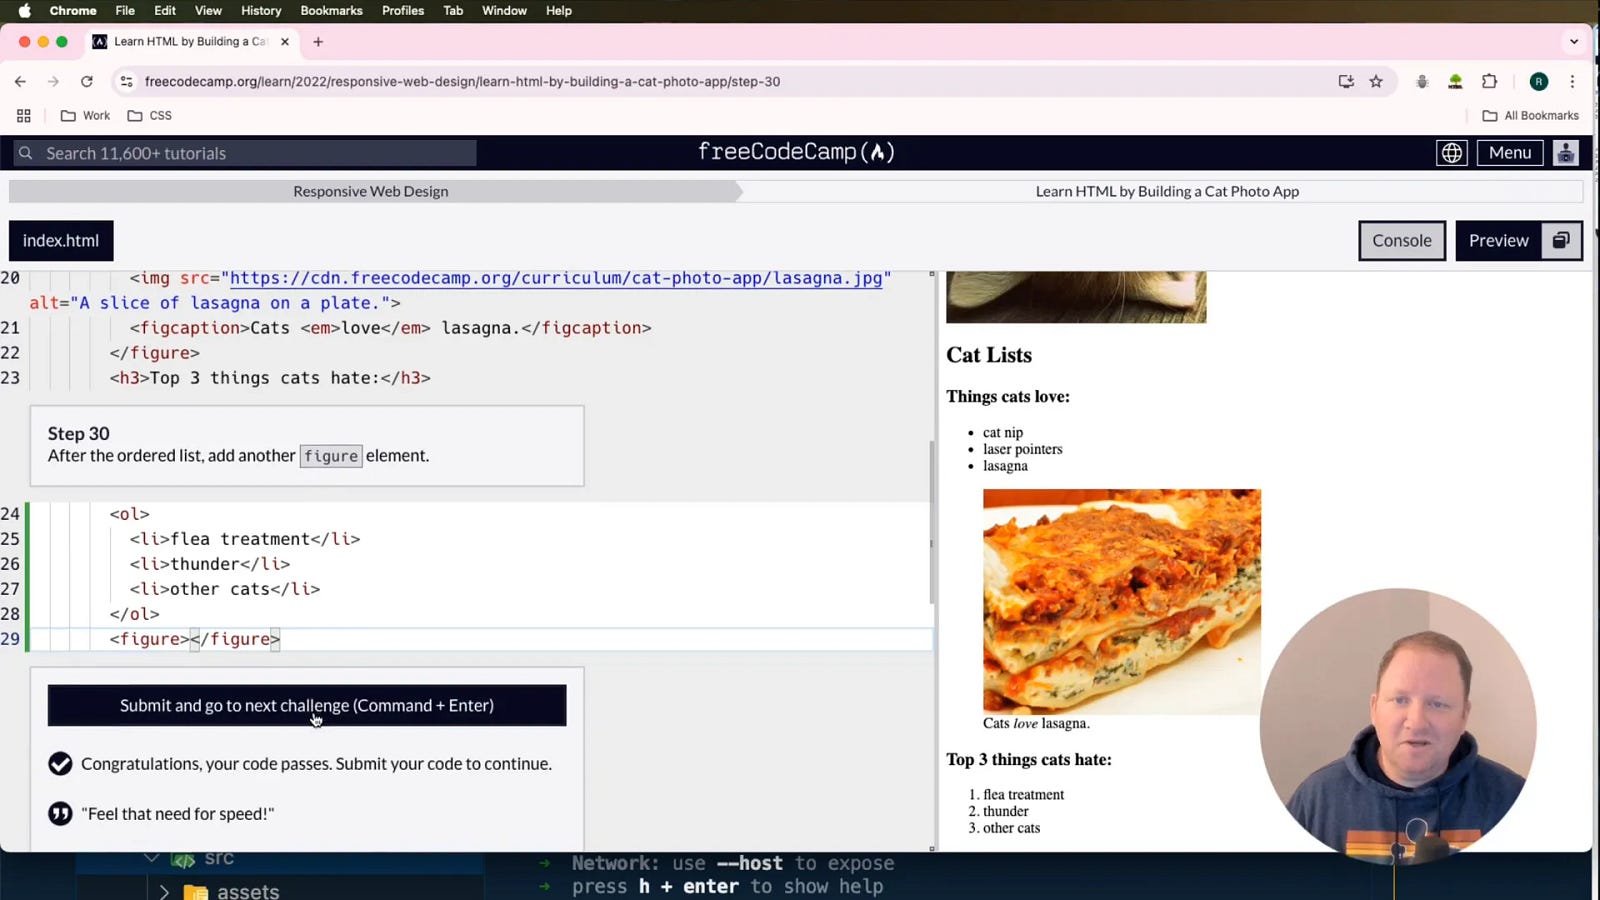
Task: Toggle the Preview panel
Action: [1498, 241]
